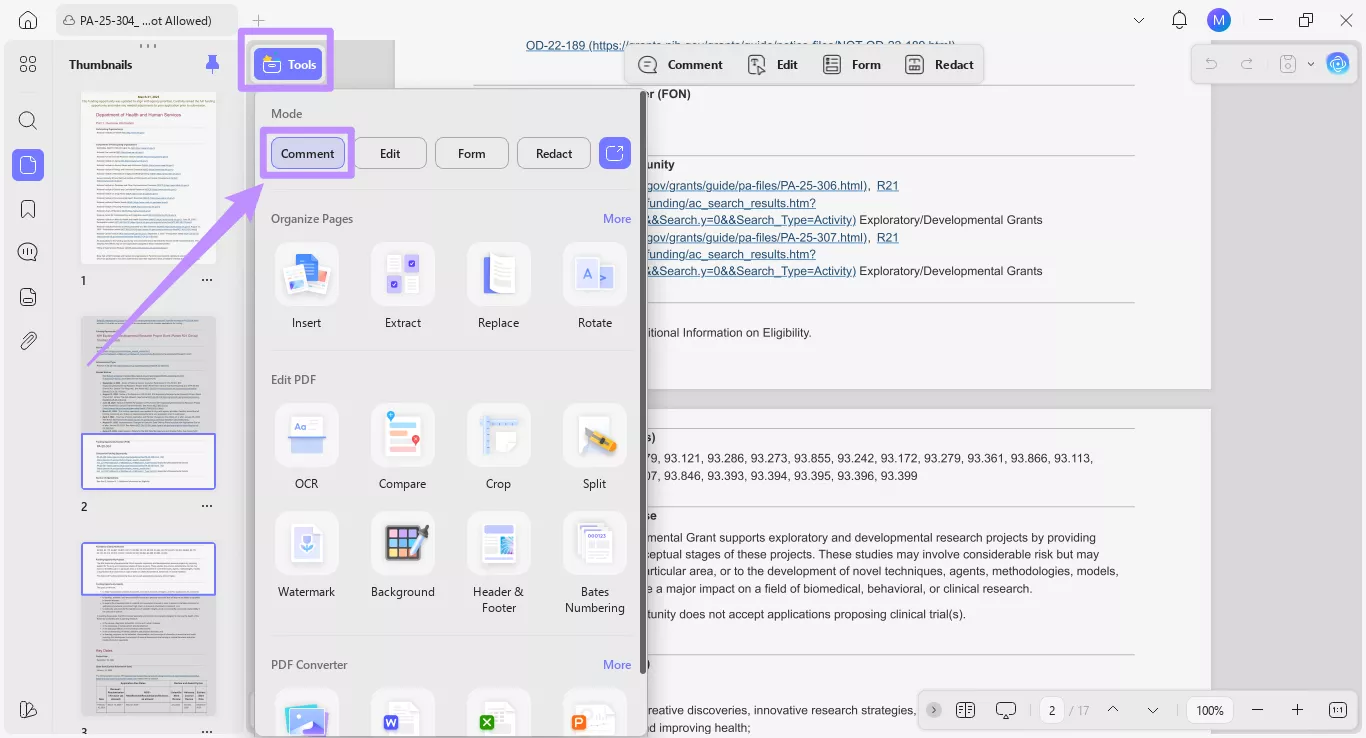Open the Extract pages tool
The image size is (1366, 738).
[x=402, y=287]
